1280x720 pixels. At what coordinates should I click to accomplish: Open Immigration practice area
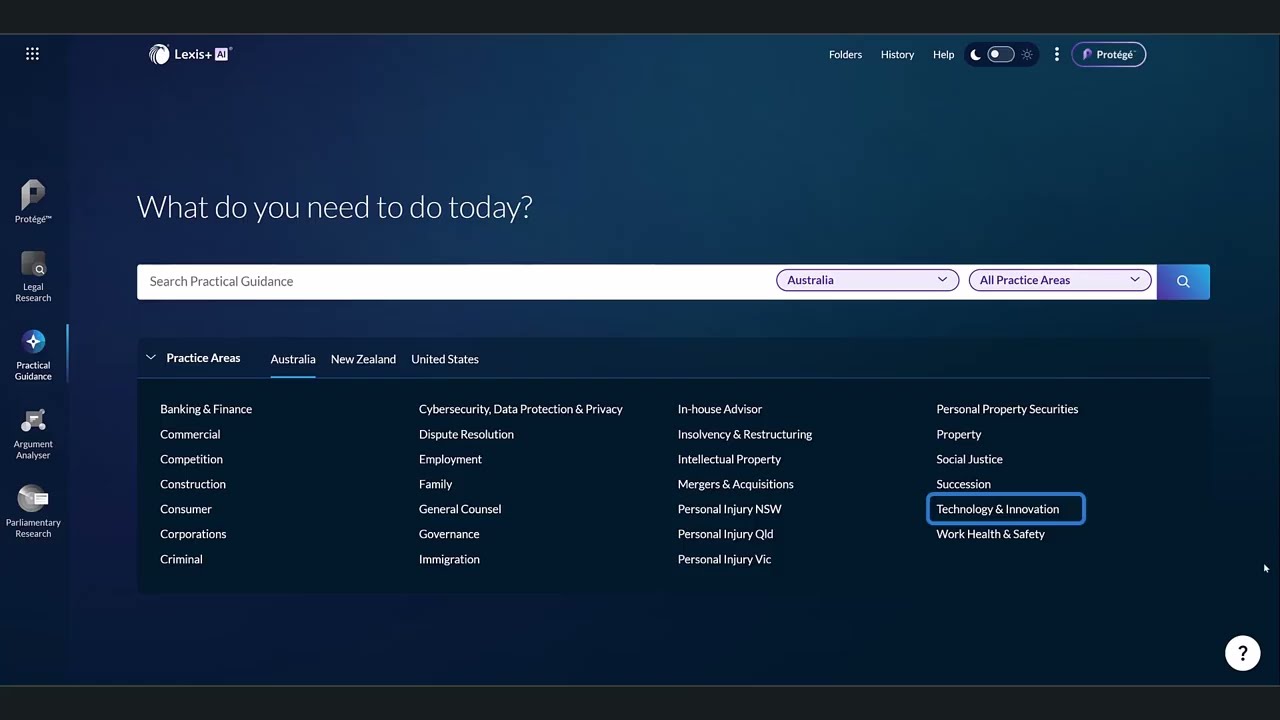click(449, 559)
